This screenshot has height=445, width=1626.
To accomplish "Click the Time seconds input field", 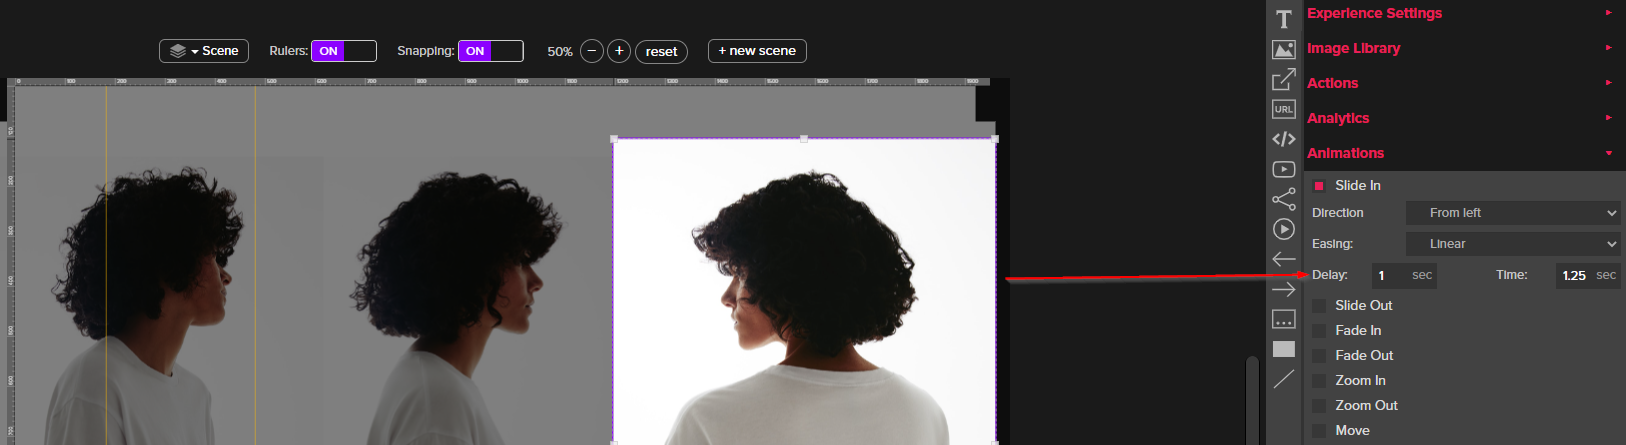I will tap(1588, 275).
